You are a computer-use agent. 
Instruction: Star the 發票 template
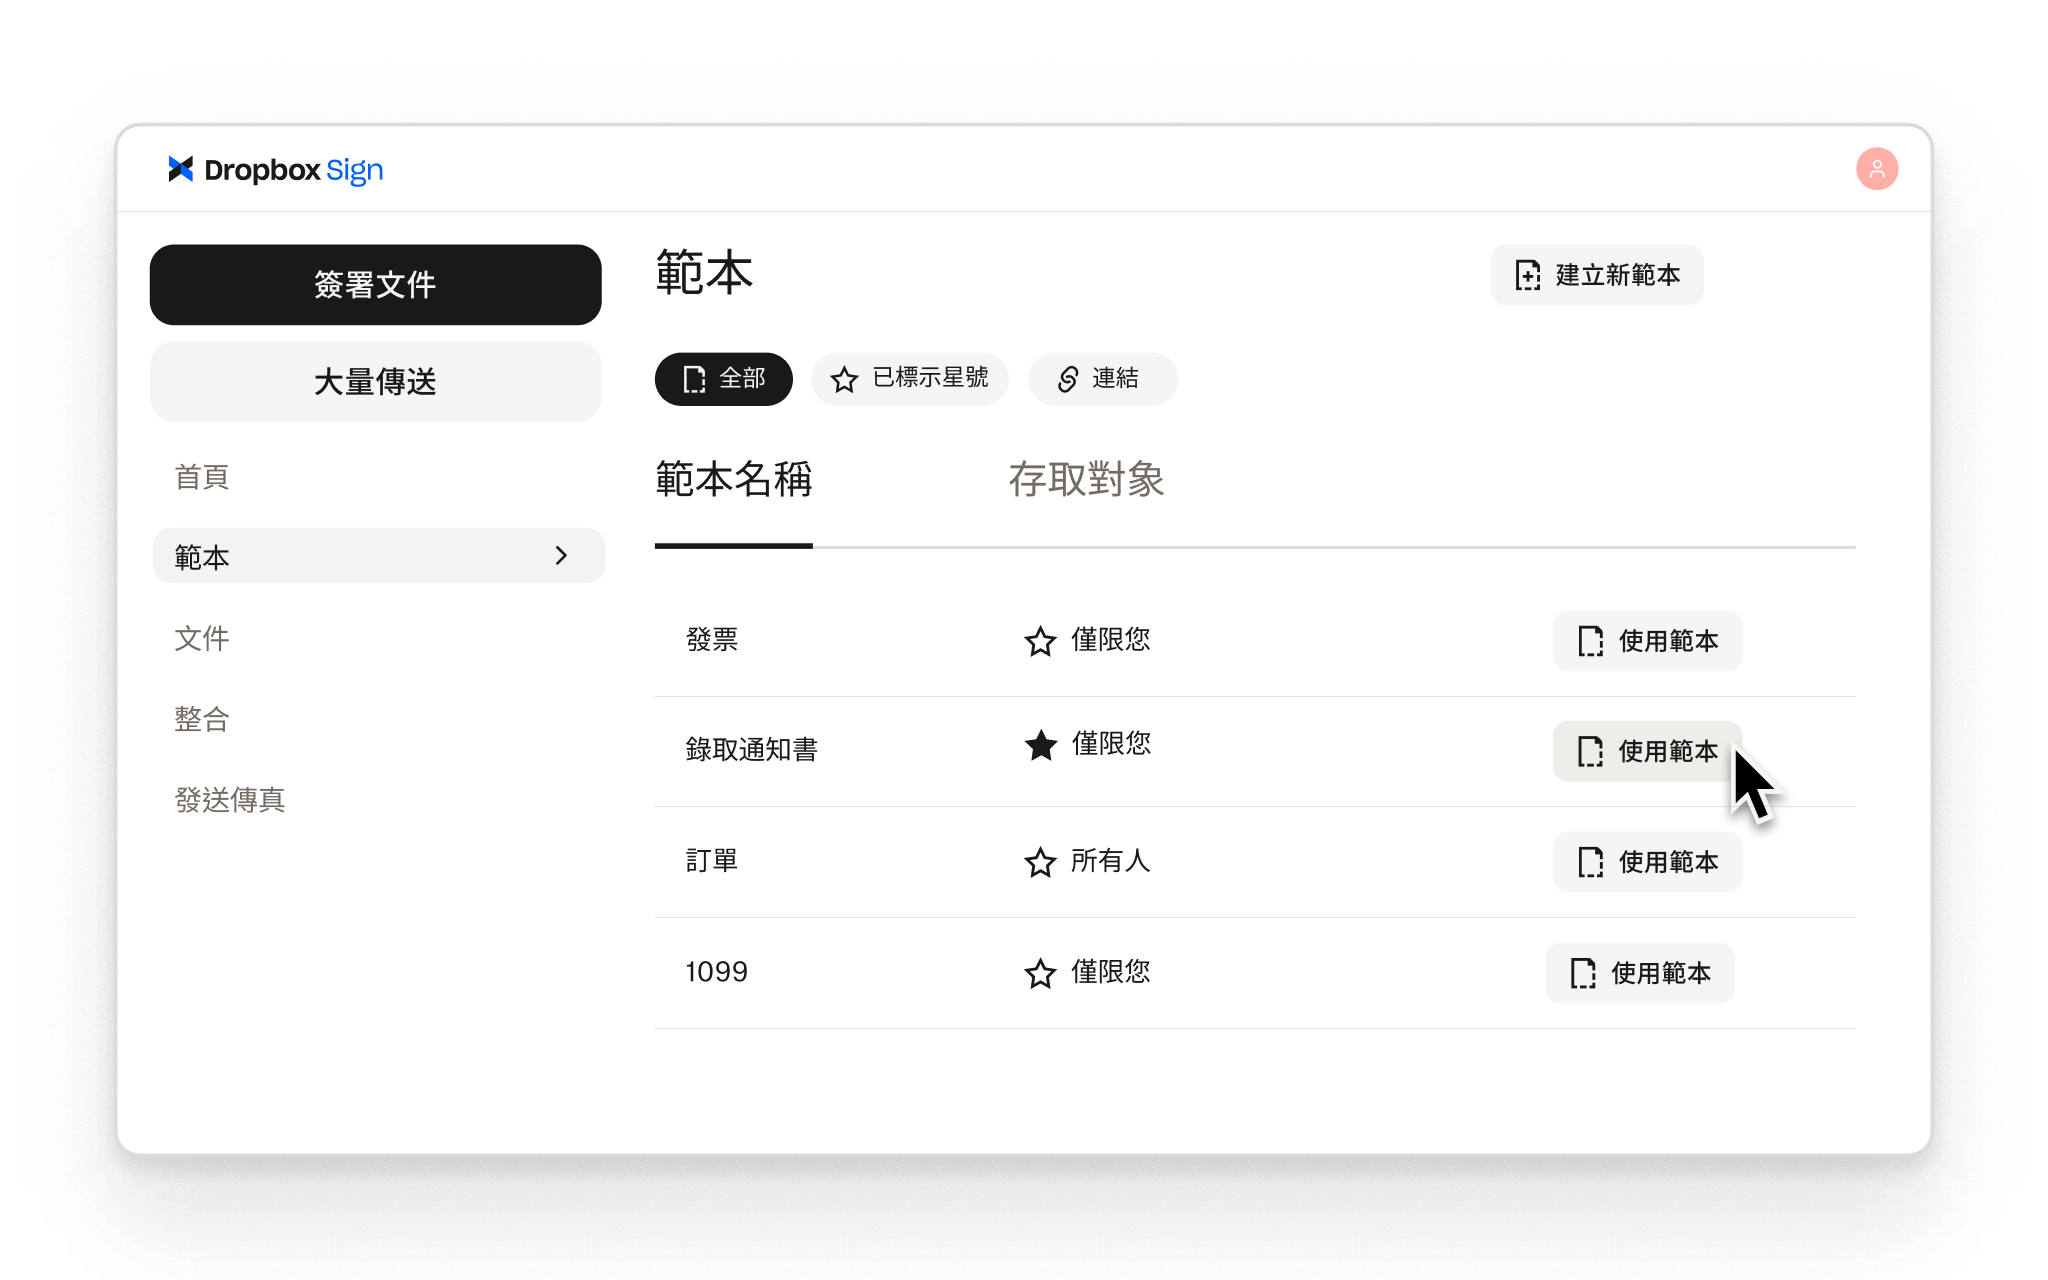click(1040, 641)
